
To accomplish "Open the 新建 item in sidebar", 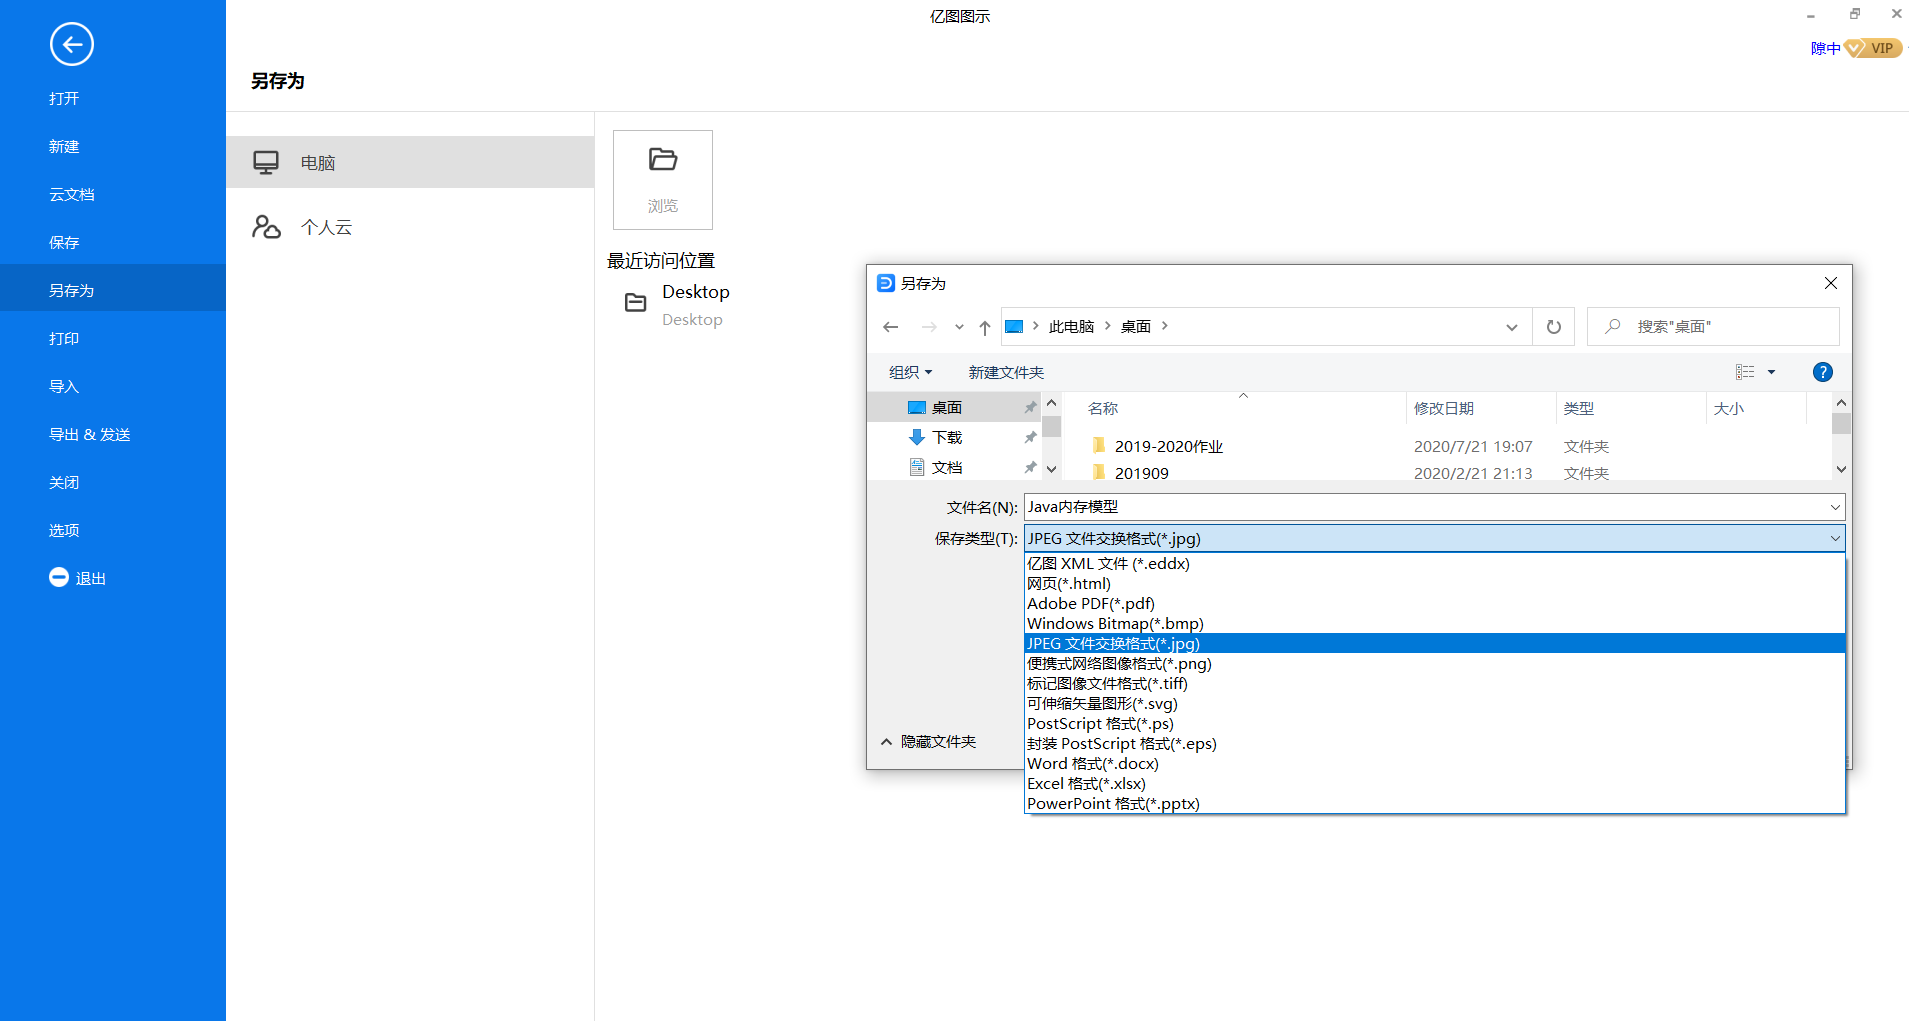I will pos(113,146).
